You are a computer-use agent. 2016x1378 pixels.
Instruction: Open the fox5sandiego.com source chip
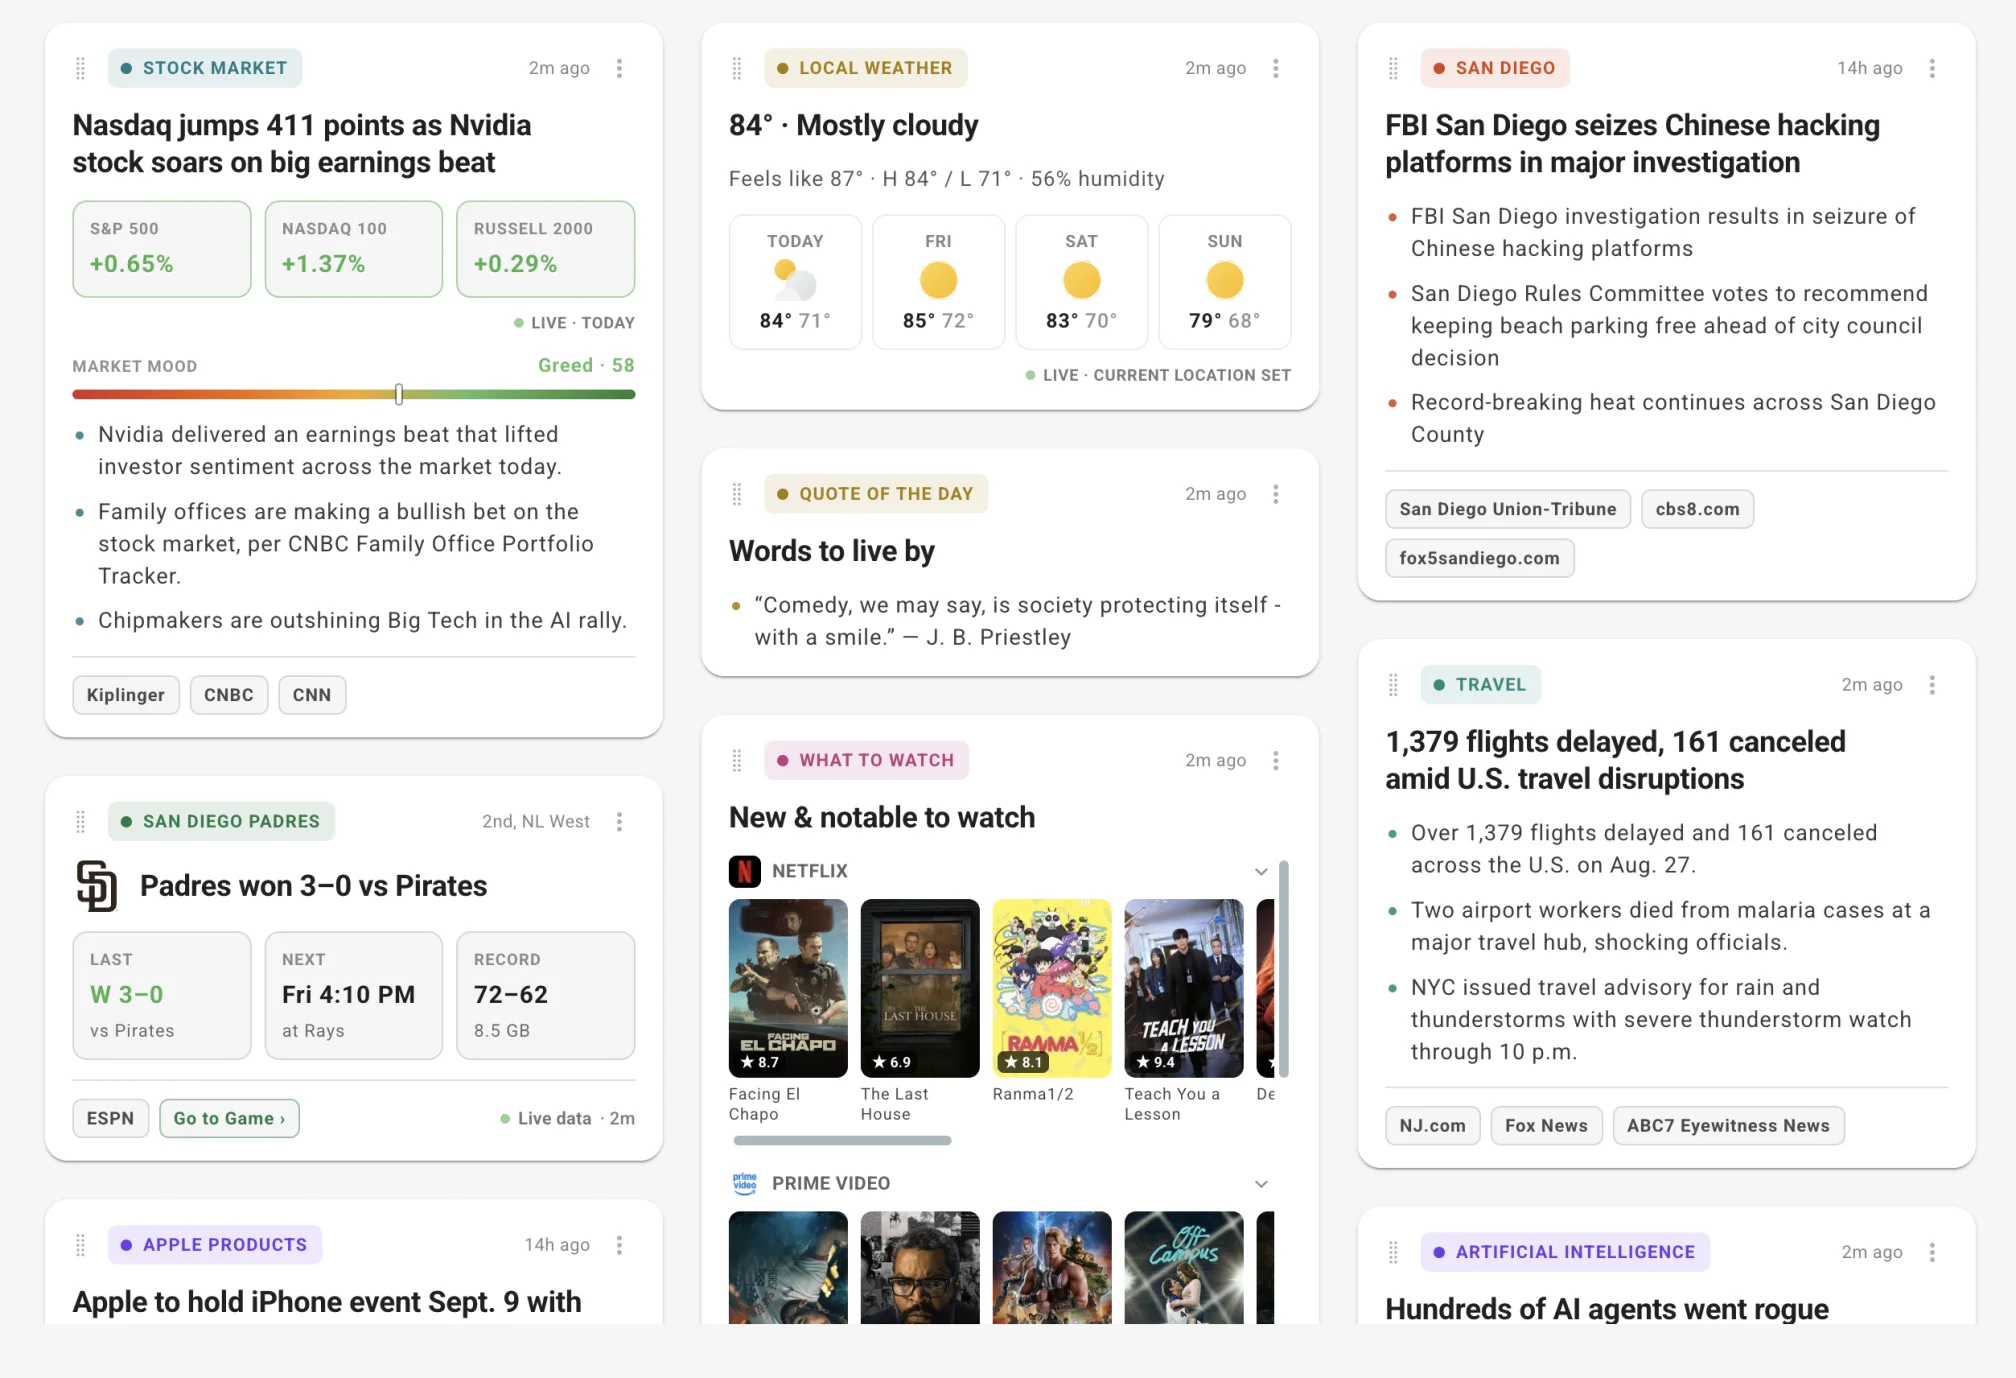[x=1479, y=558]
